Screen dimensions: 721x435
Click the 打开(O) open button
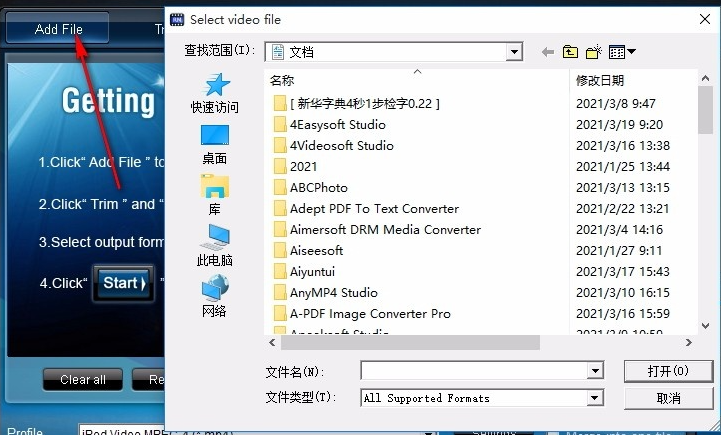point(668,371)
